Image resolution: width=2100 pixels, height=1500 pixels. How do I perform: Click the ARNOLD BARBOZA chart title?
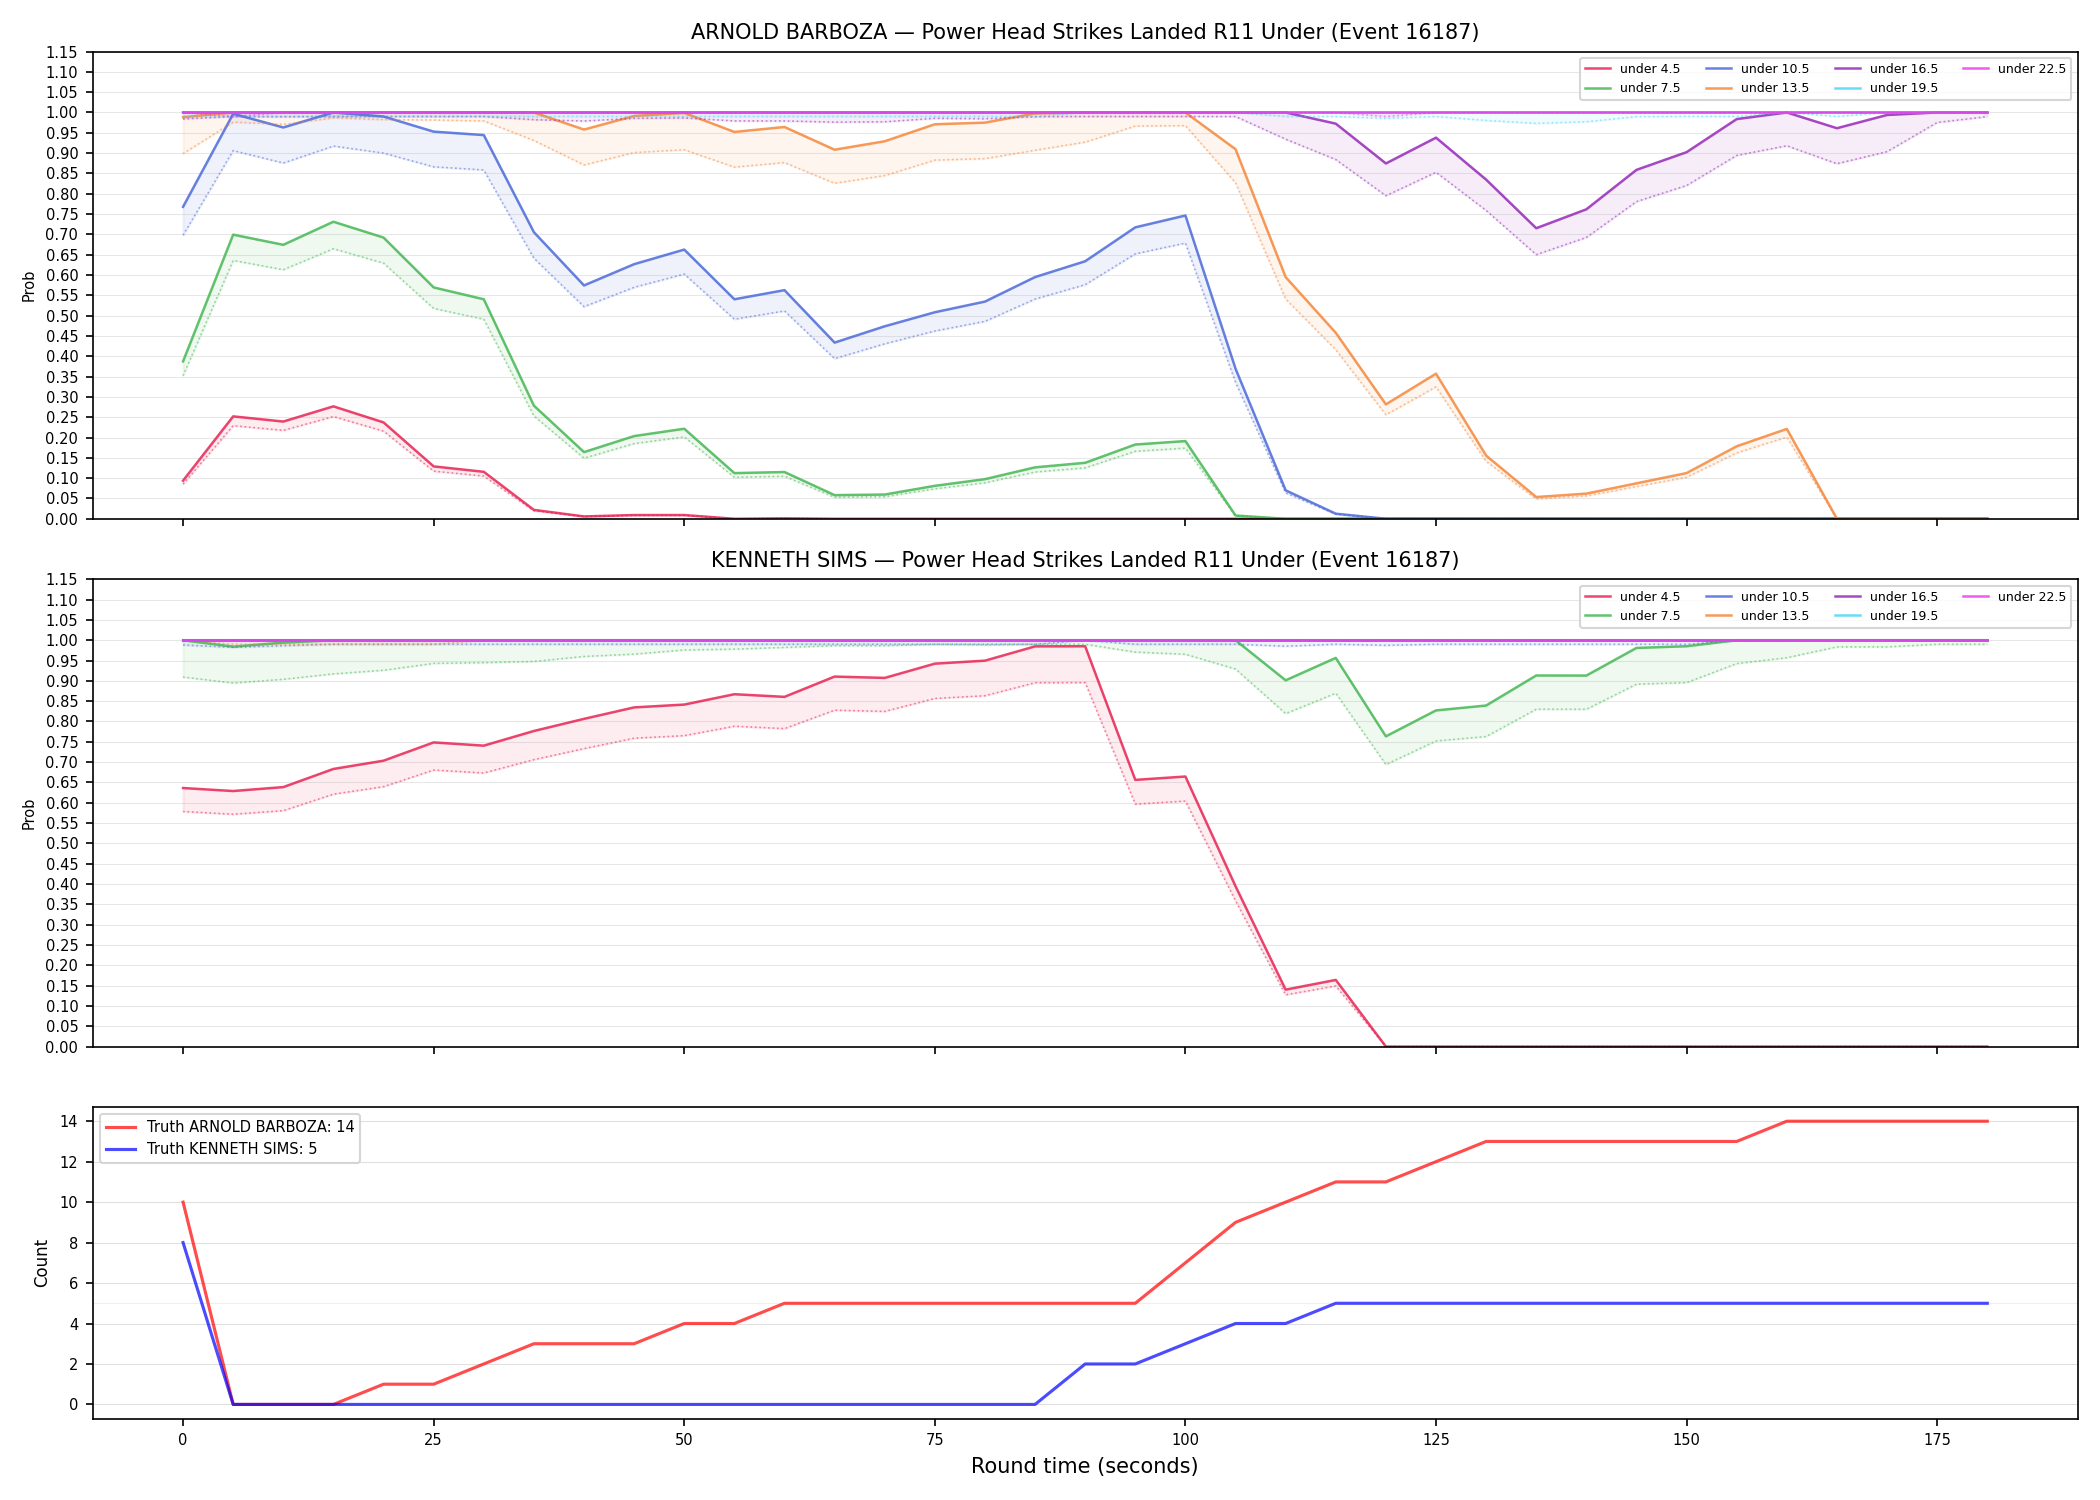pos(1084,32)
